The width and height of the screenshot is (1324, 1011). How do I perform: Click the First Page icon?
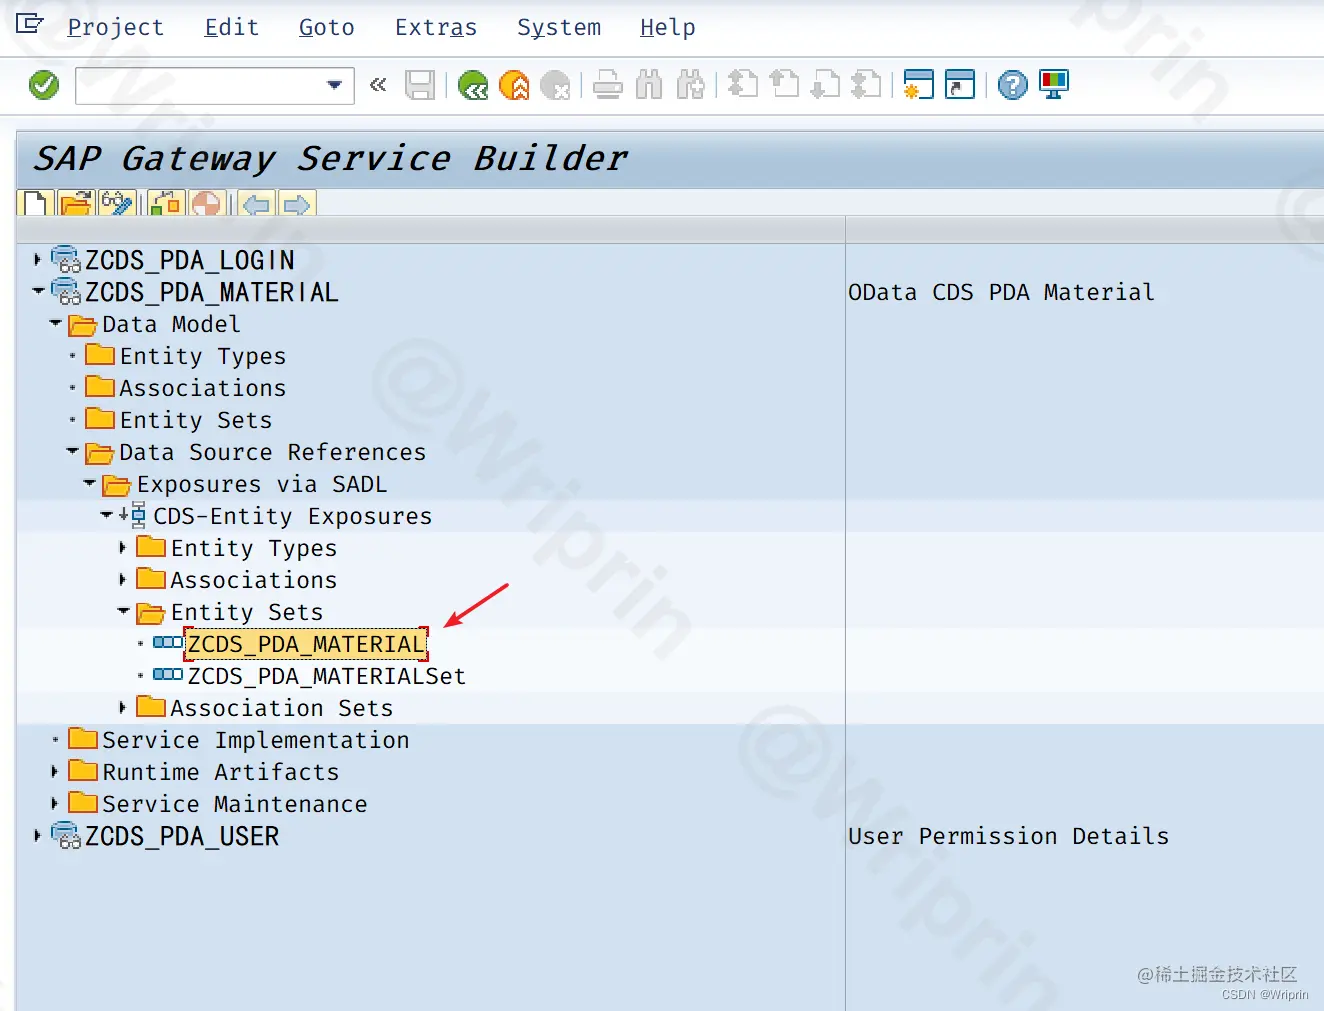point(743,85)
